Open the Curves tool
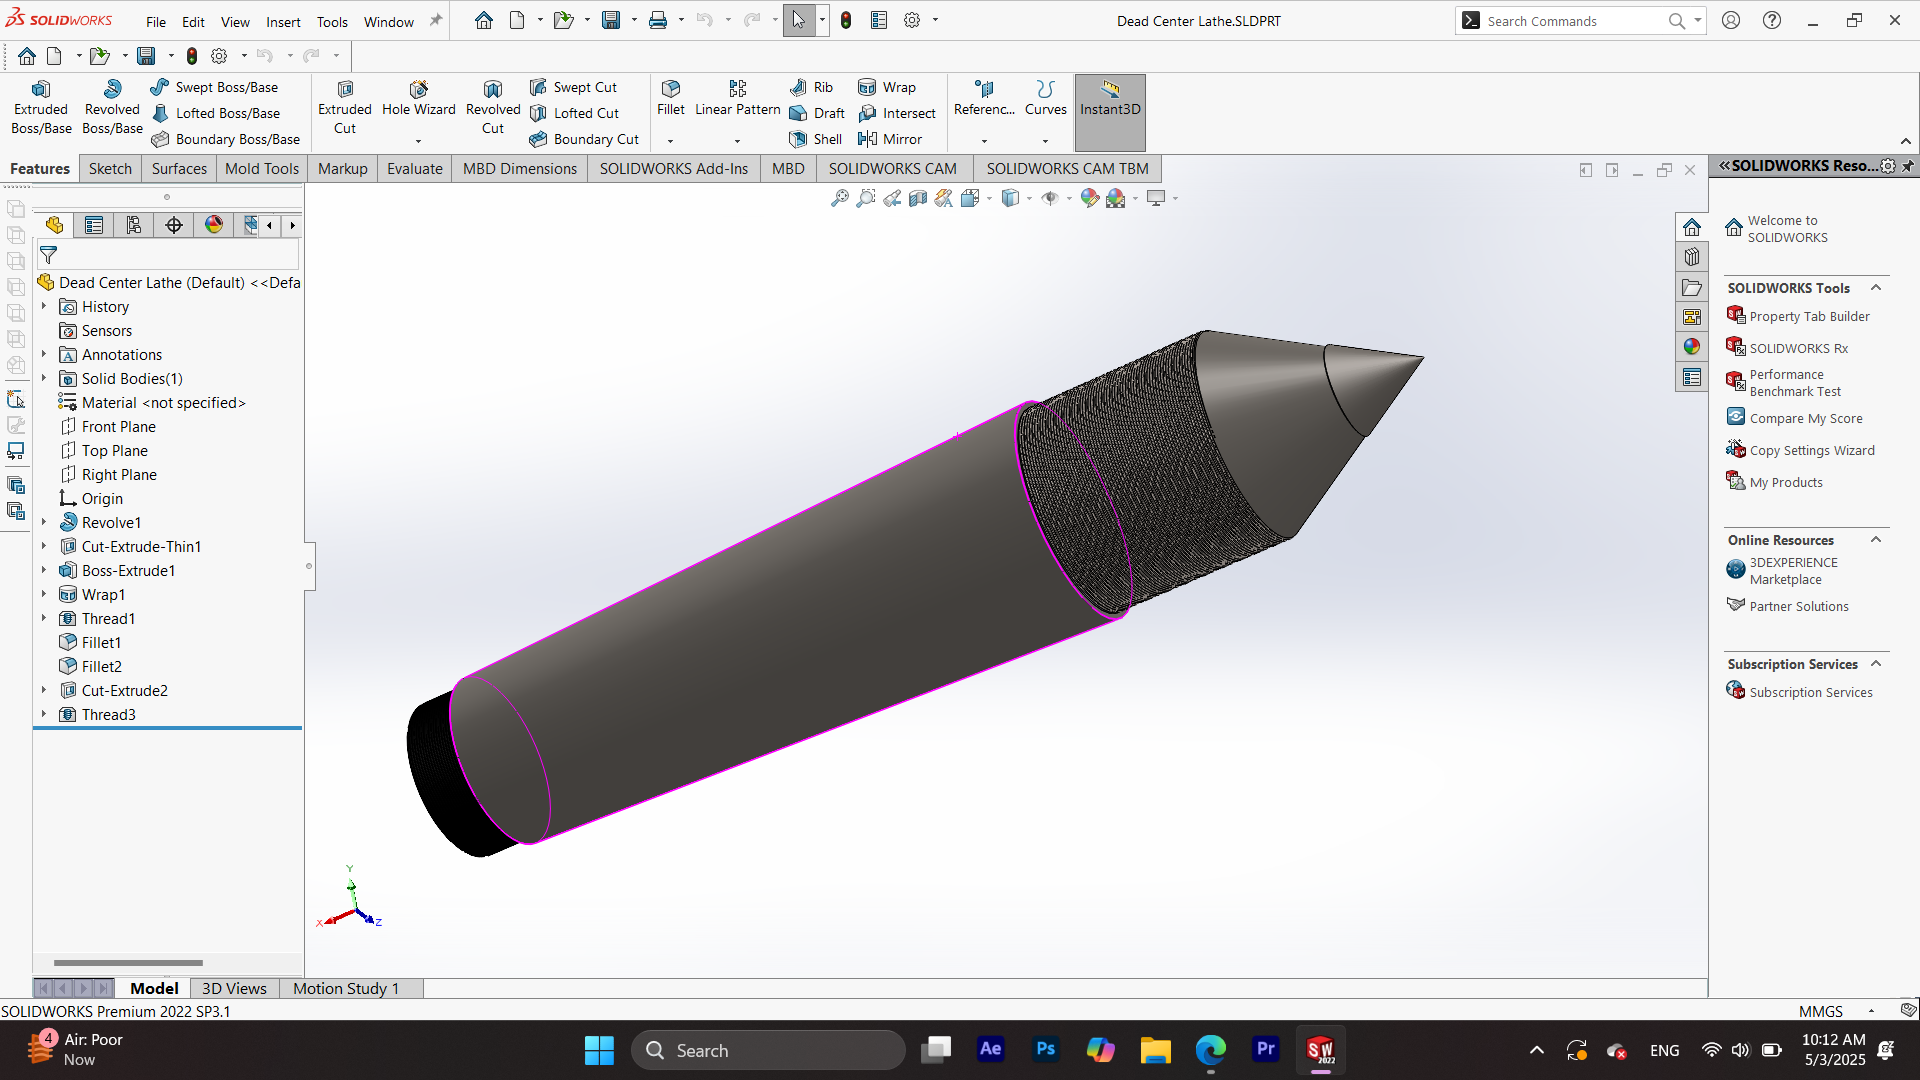Screen dimensions: 1920x1080 pos(1046,100)
